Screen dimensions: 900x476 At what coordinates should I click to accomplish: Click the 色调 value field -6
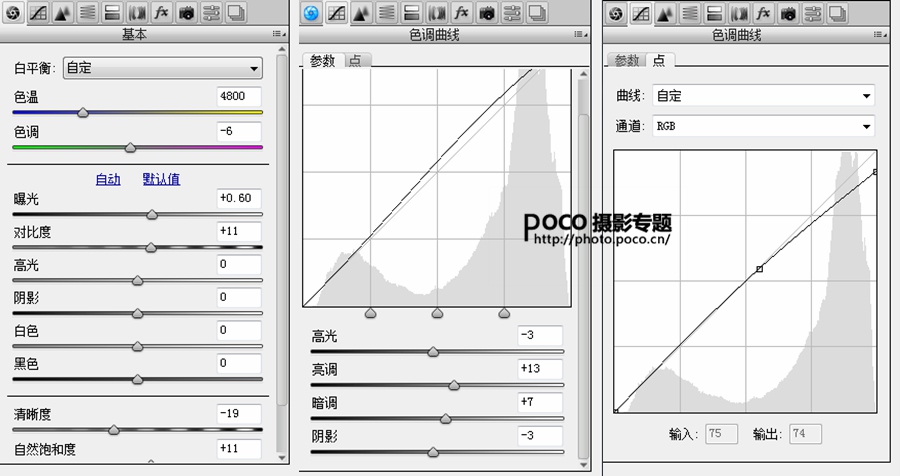click(x=239, y=131)
